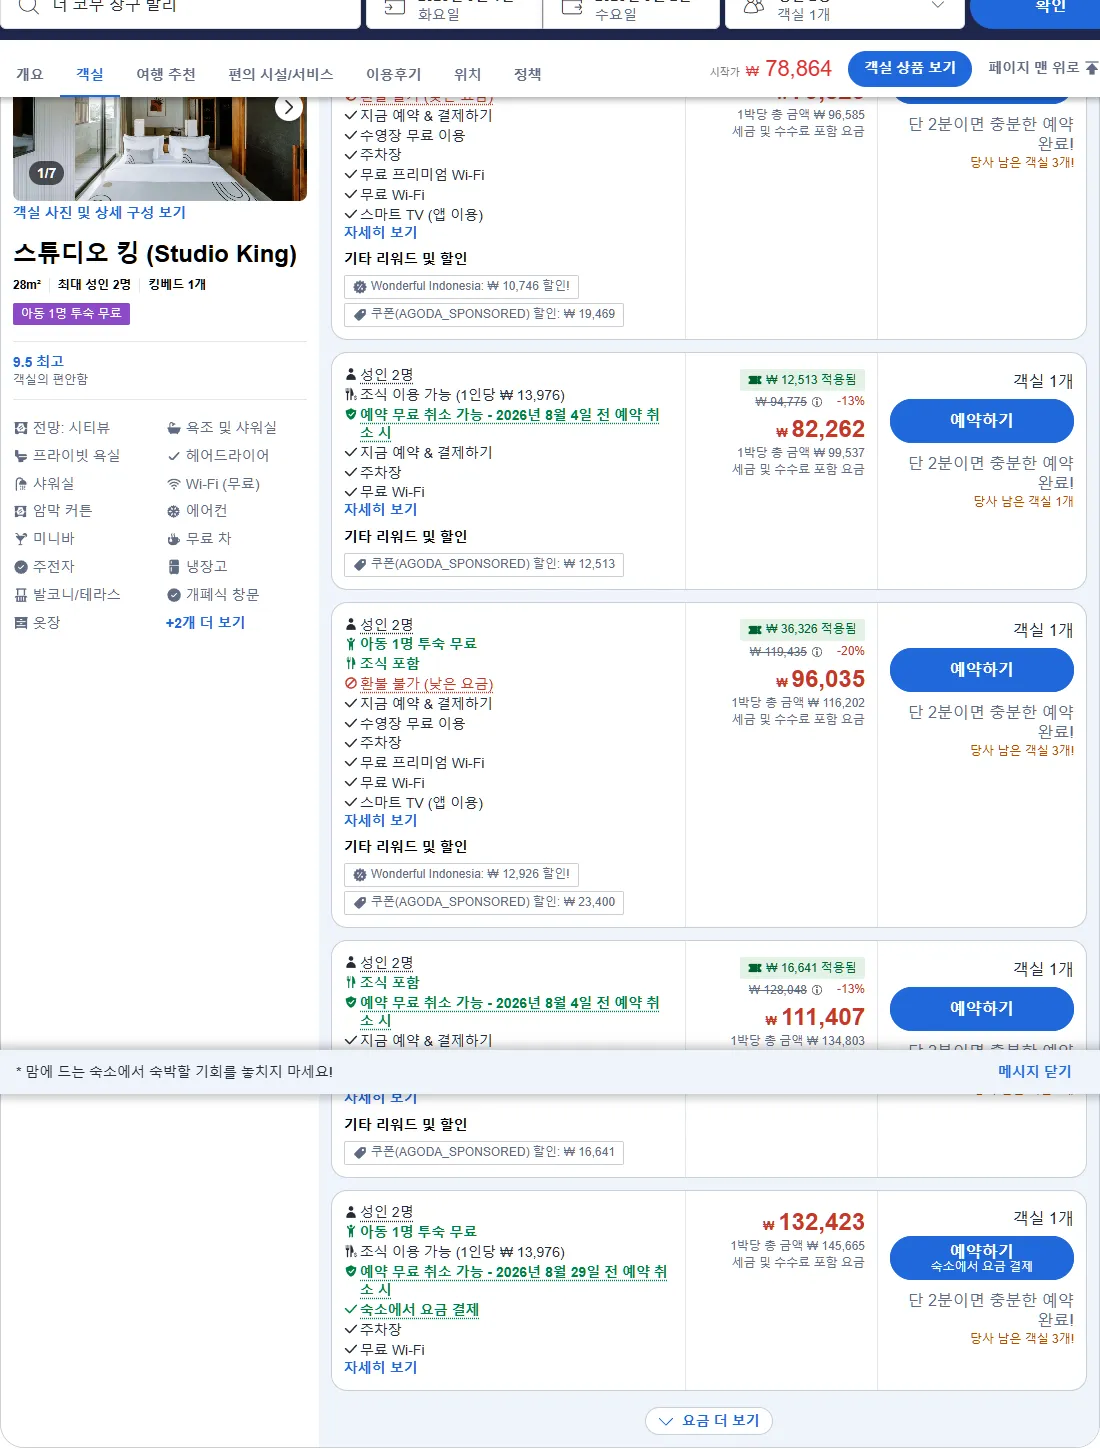
Task: Click the search magnifier icon in destination field
Action: pos(29,6)
